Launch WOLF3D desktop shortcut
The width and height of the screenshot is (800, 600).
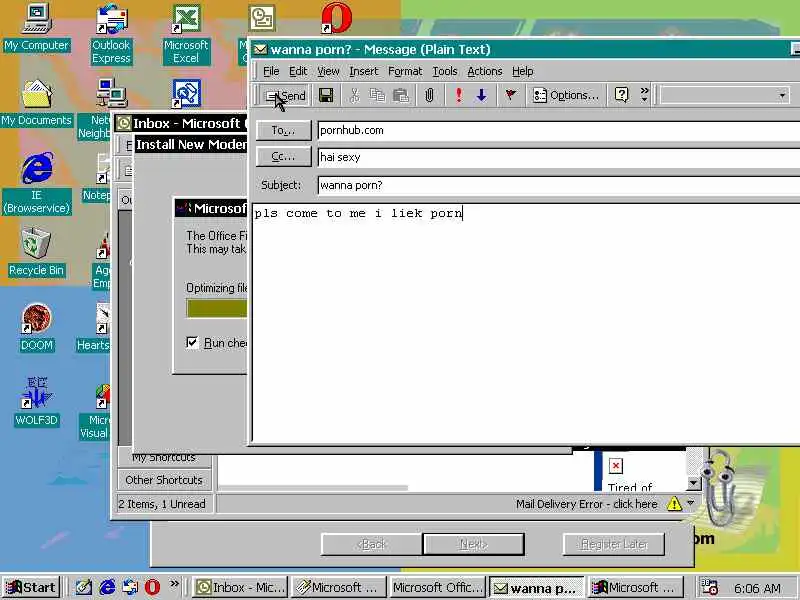coord(36,403)
